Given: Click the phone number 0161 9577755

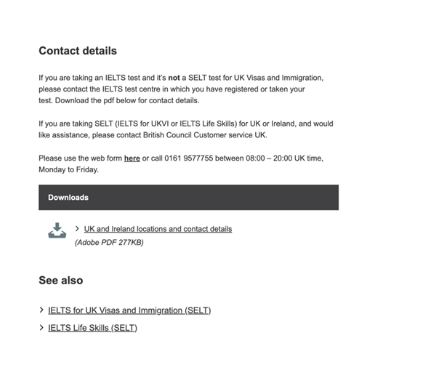Looking at the screenshot, I should [x=189, y=158].
